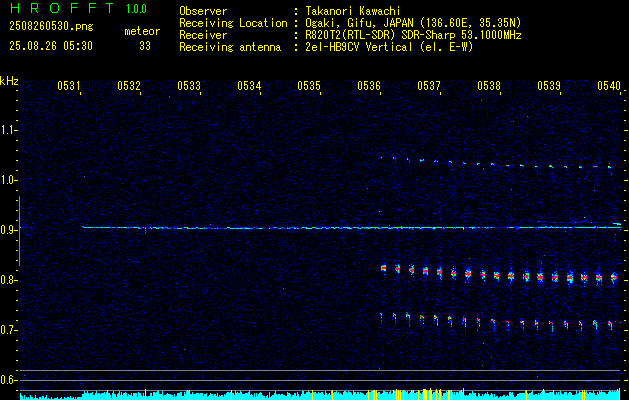Click the 0537 time marker
This screenshot has height=400, width=629.
coord(429,85)
